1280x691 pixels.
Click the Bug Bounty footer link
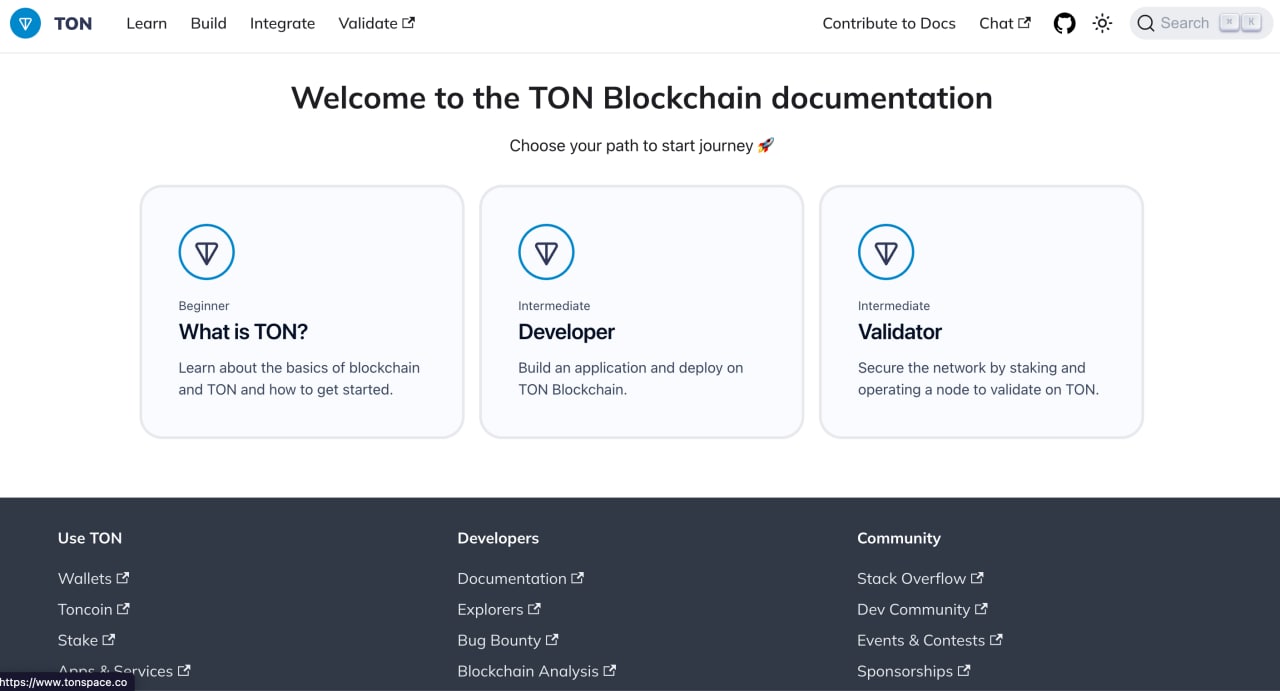coord(508,640)
